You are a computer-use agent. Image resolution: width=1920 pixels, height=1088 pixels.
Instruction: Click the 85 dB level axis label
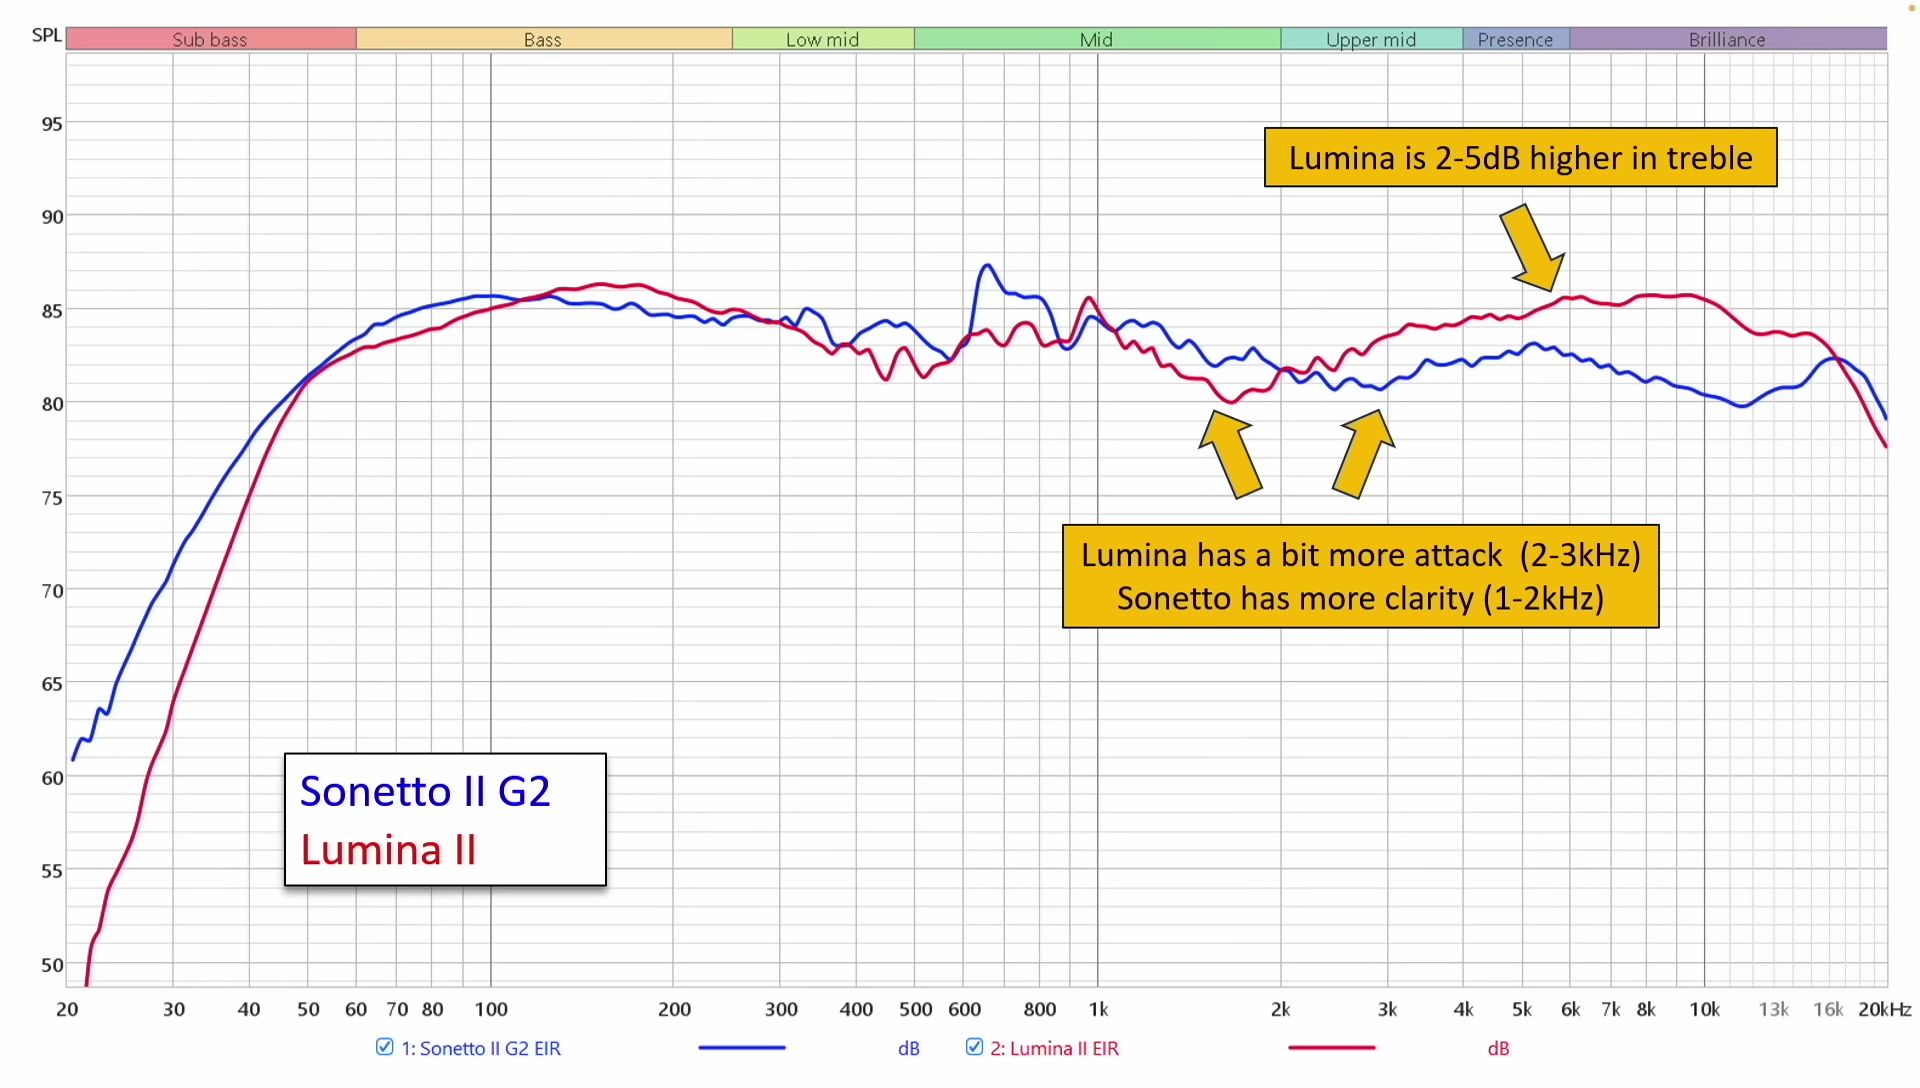pyautogui.click(x=52, y=311)
